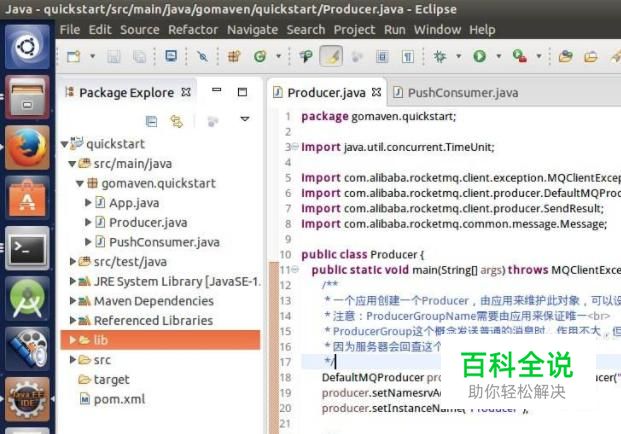Screen dimensions: 621x434
Task: Open the Source menu
Action: click(x=140, y=30)
